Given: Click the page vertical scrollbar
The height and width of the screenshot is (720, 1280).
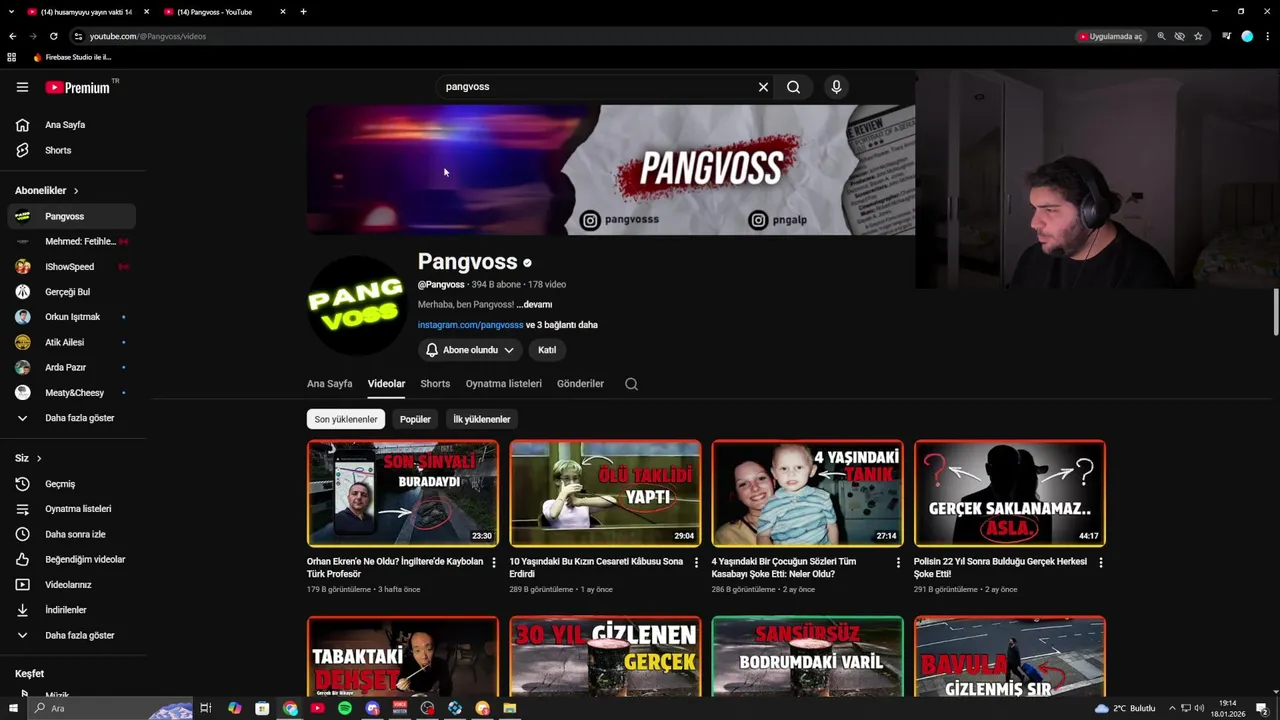Looking at the screenshot, I should click(x=1275, y=312).
